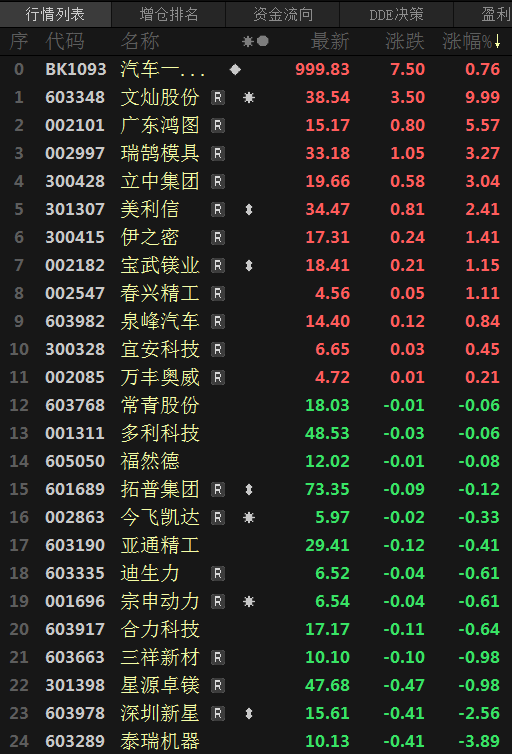The height and width of the screenshot is (754, 512).
Task: Click the R badge for 伊之密
Action: coord(218,238)
